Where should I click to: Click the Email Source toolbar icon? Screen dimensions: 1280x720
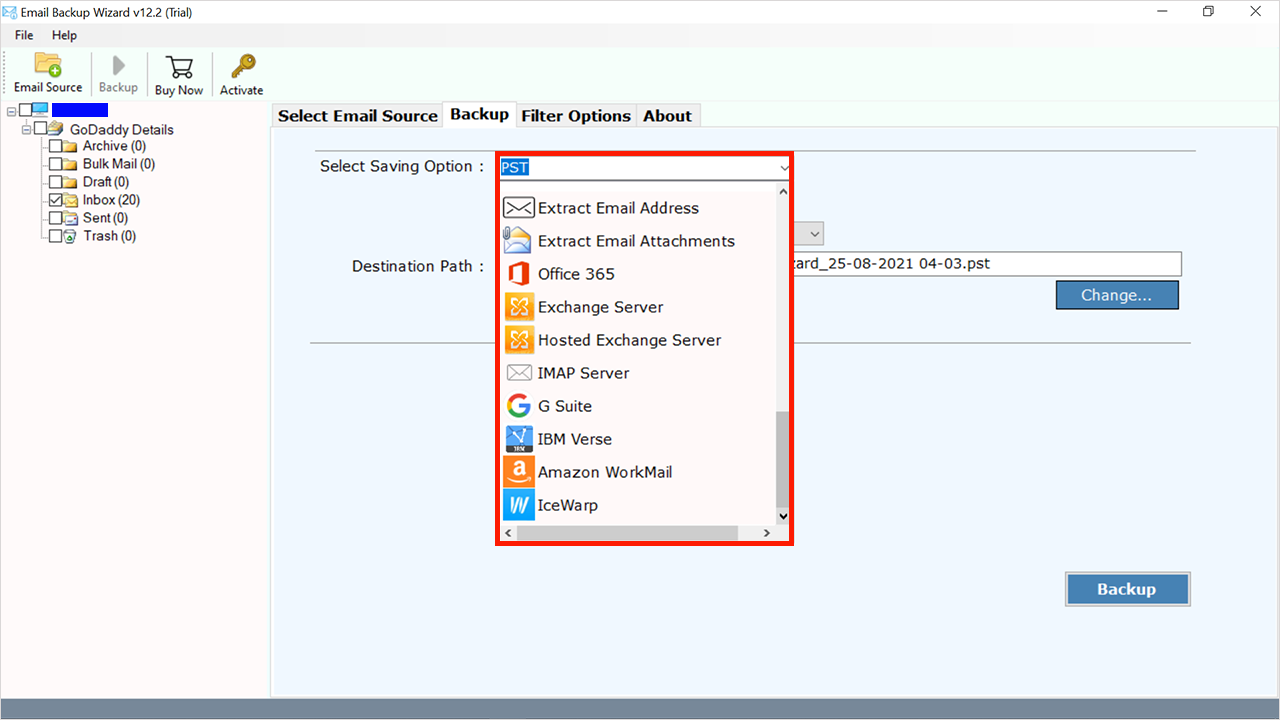(x=48, y=66)
